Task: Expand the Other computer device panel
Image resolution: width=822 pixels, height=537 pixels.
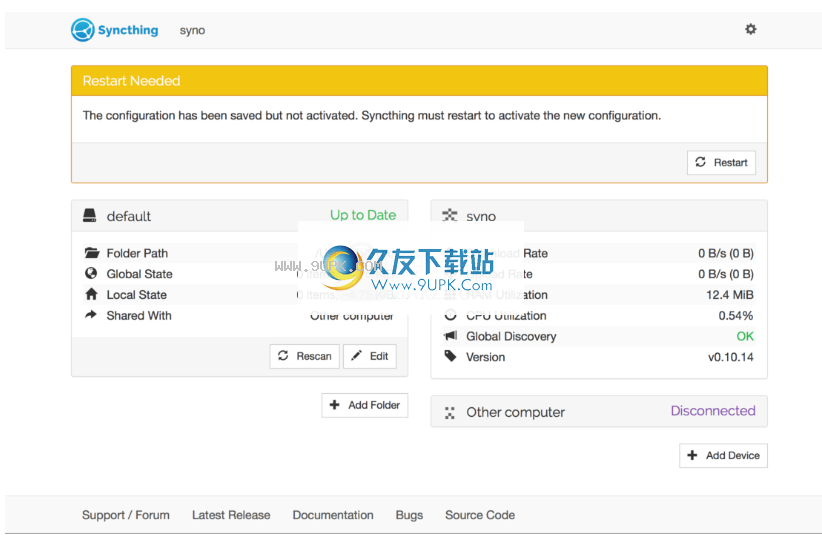Action: click(x=599, y=412)
